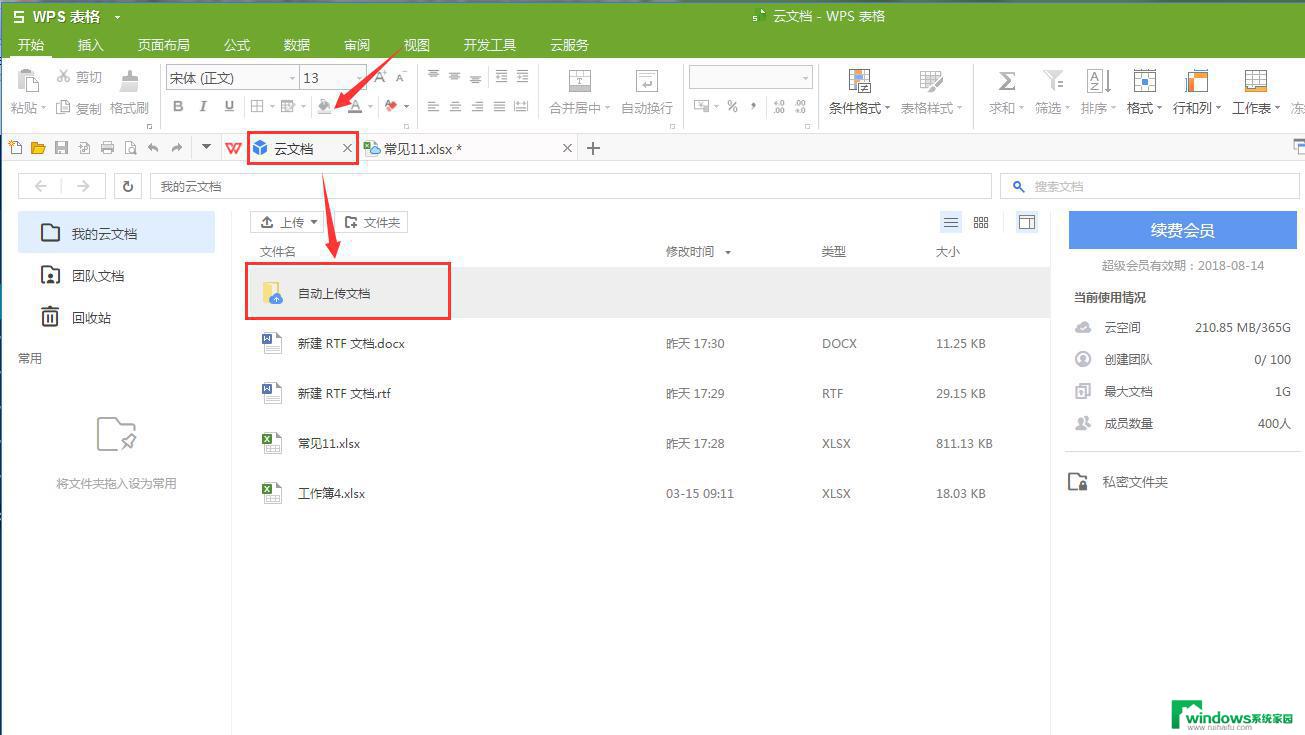Click the Paste clipboard icon

pyautogui.click(x=28, y=80)
